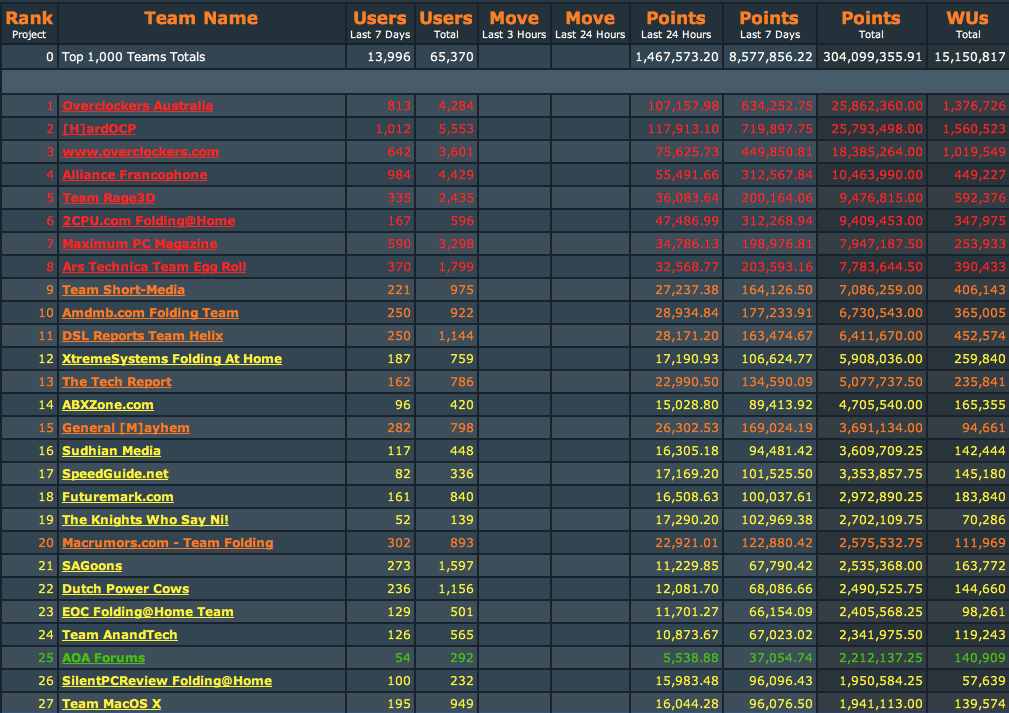Select the 8,577,856.22 points cell
Screen dimensions: 1009x713
click(x=770, y=57)
